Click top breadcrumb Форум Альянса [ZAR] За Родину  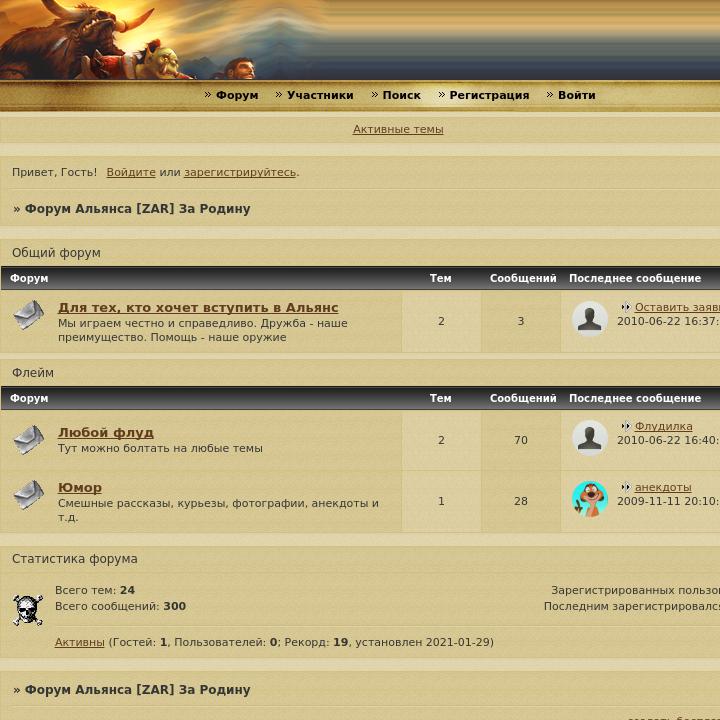point(137,208)
